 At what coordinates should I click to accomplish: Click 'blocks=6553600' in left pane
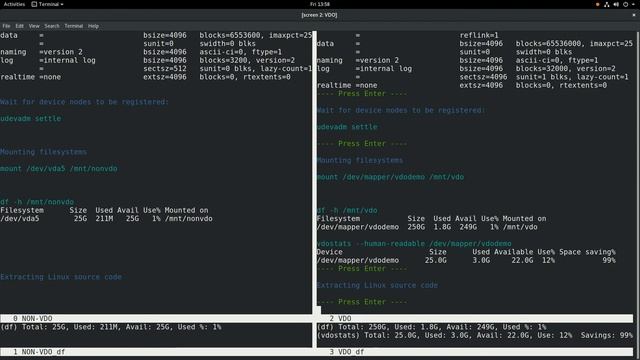tap(232, 36)
